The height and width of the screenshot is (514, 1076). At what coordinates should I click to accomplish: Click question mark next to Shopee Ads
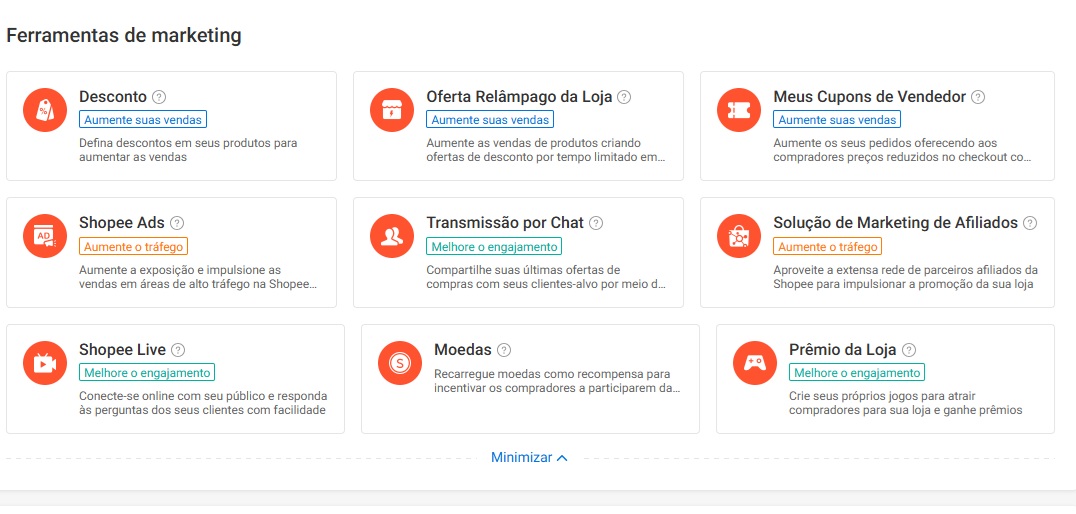point(177,223)
